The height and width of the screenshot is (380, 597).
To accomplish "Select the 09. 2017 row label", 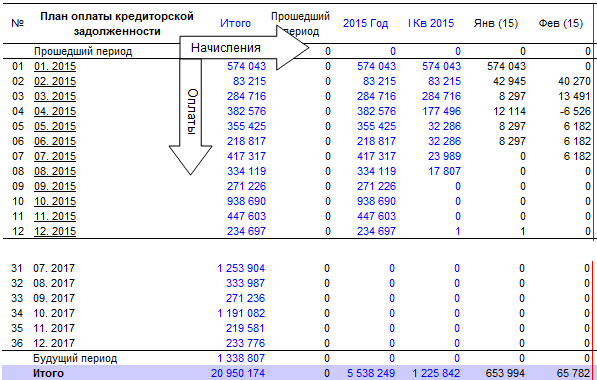I will point(54,298).
